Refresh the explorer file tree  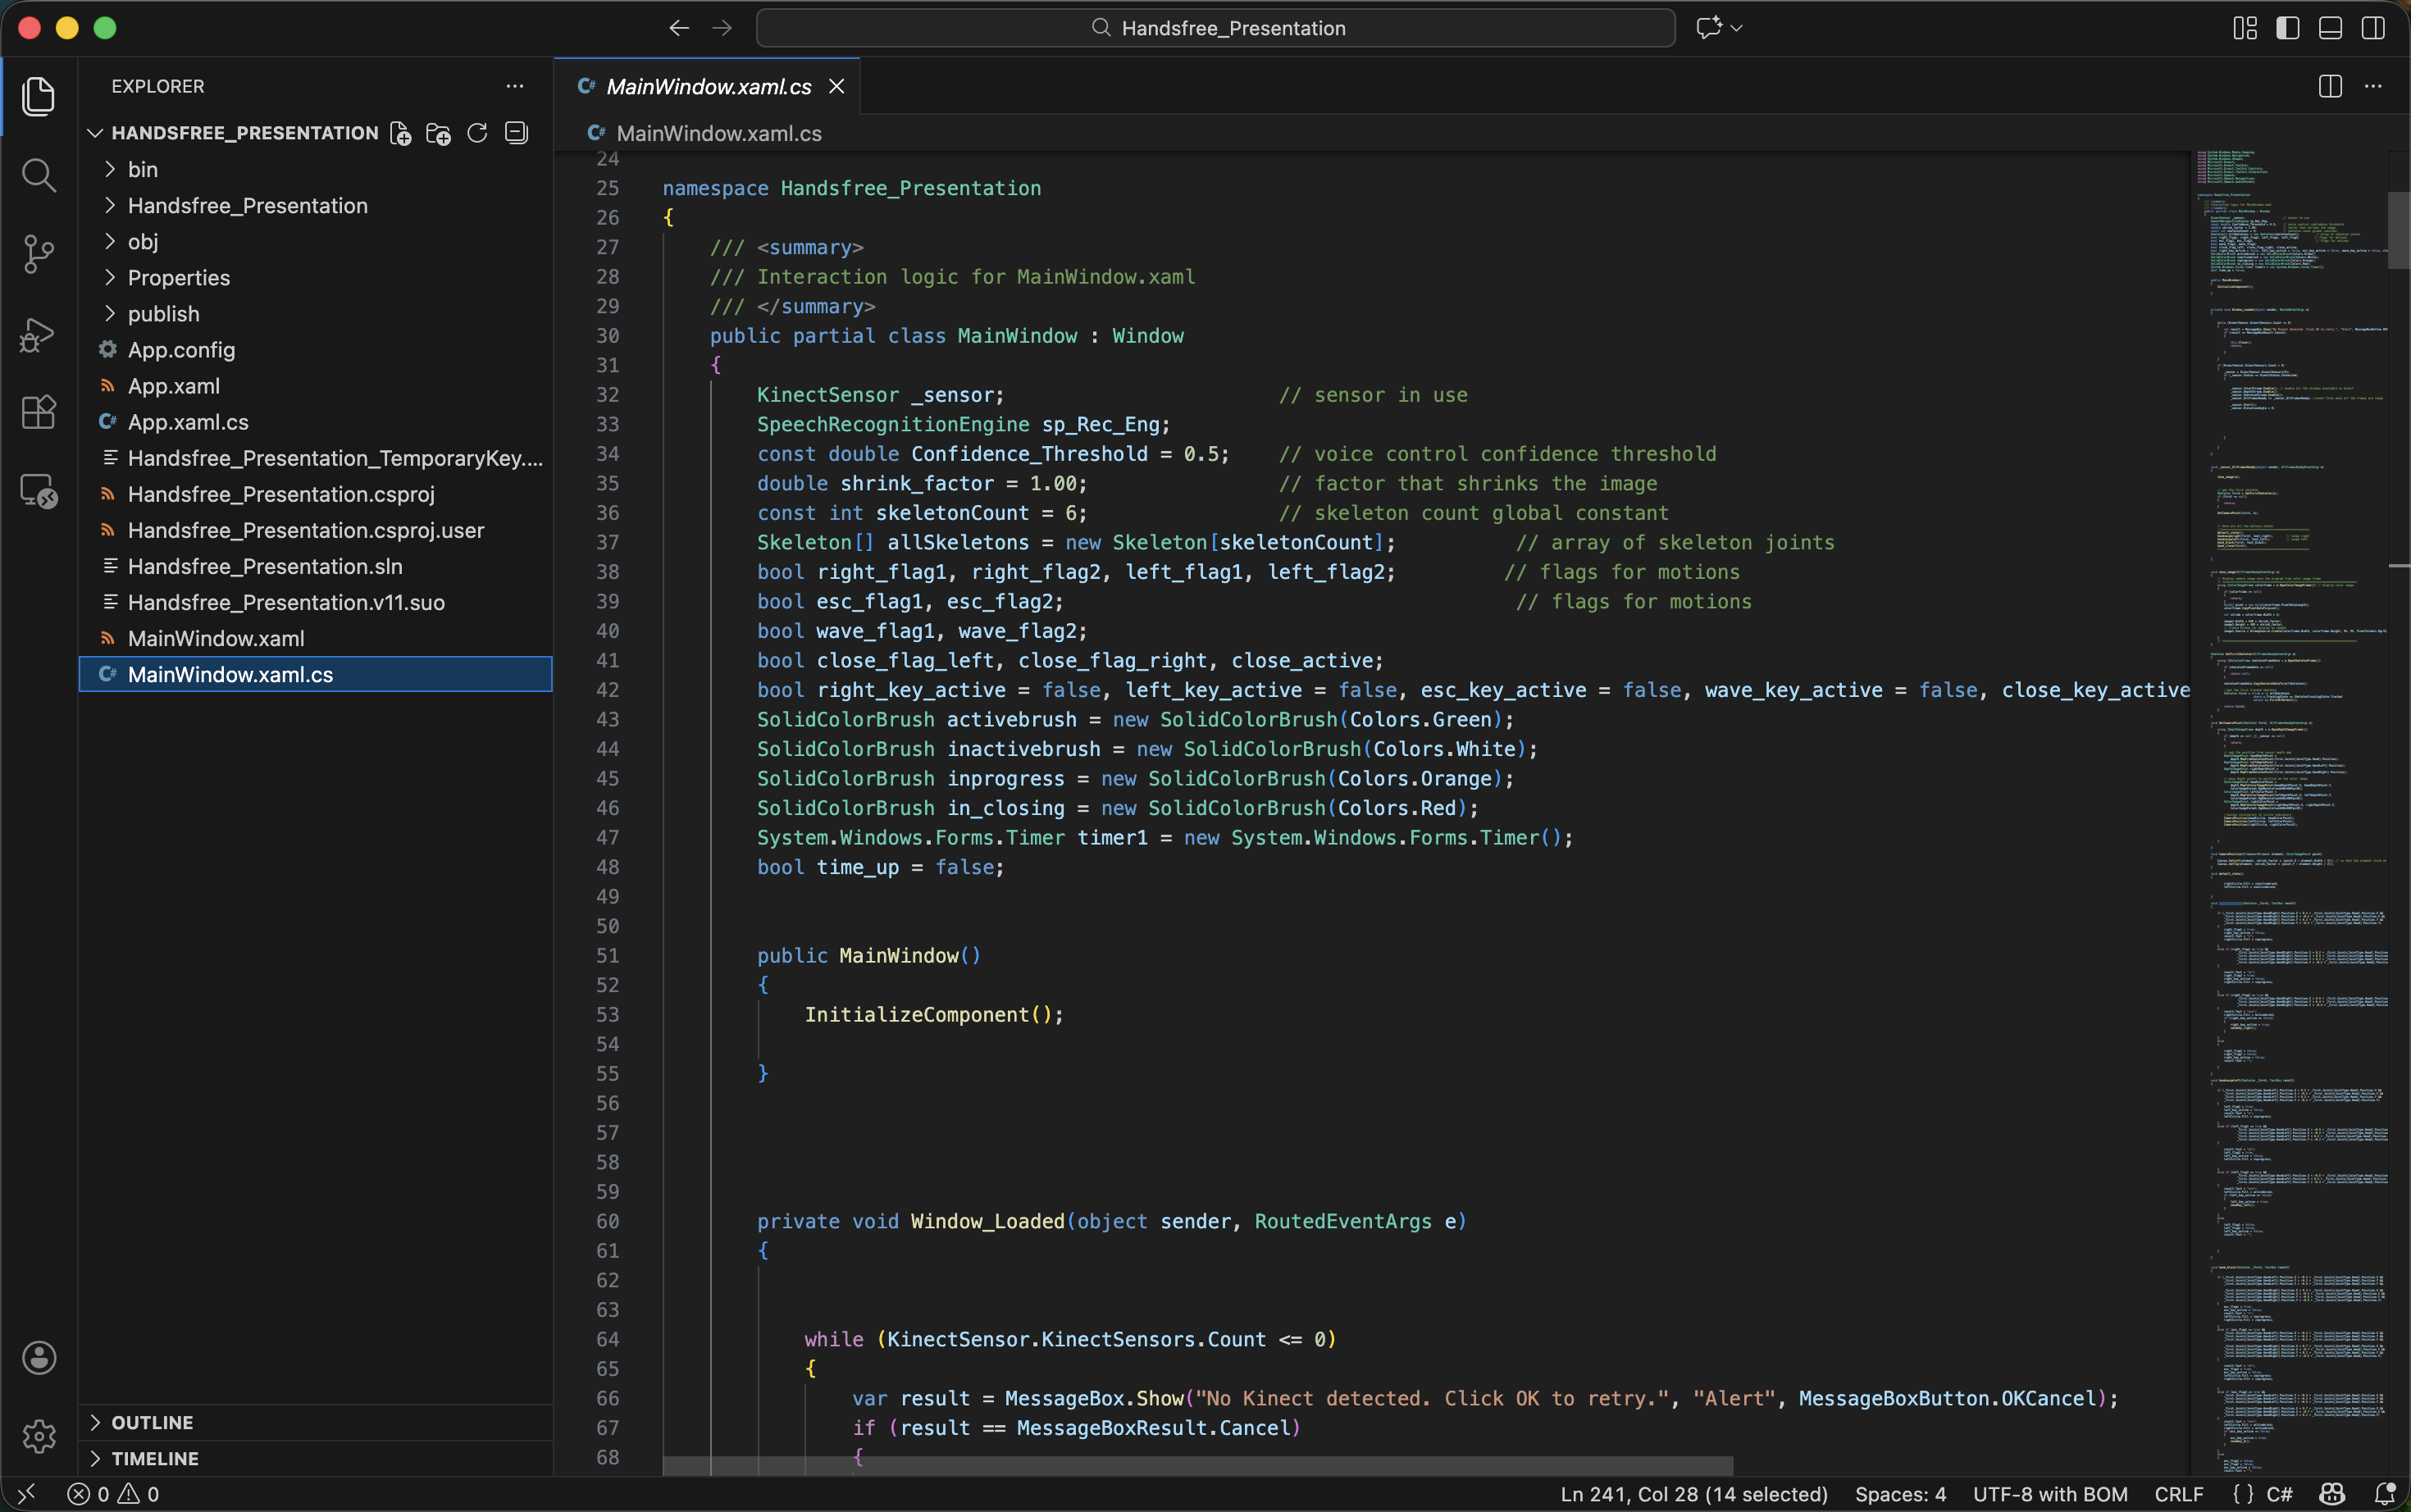coord(477,133)
